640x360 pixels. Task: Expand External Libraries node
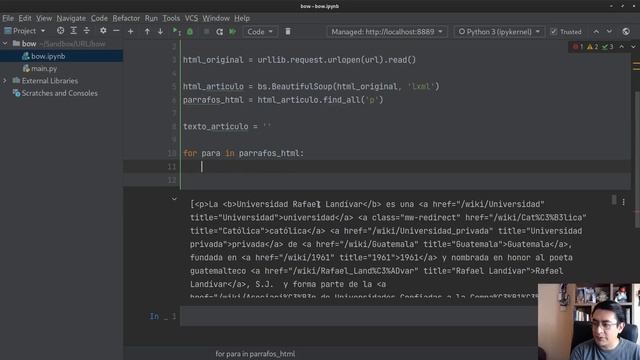5,81
